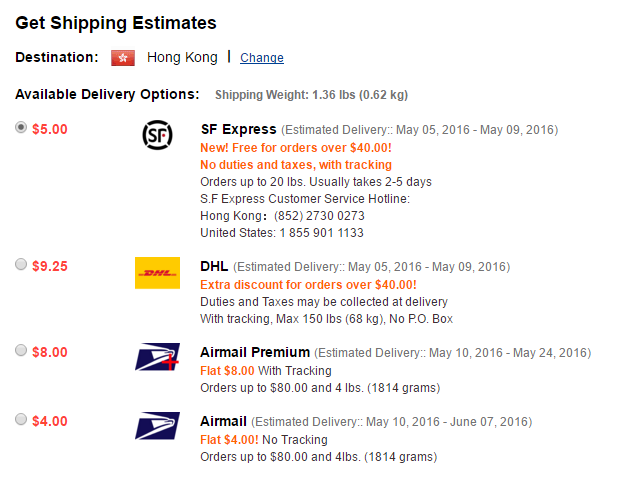This screenshot has height=490, width=625.
Task: Click the Hong Kong destination name
Action: pyautogui.click(x=182, y=57)
